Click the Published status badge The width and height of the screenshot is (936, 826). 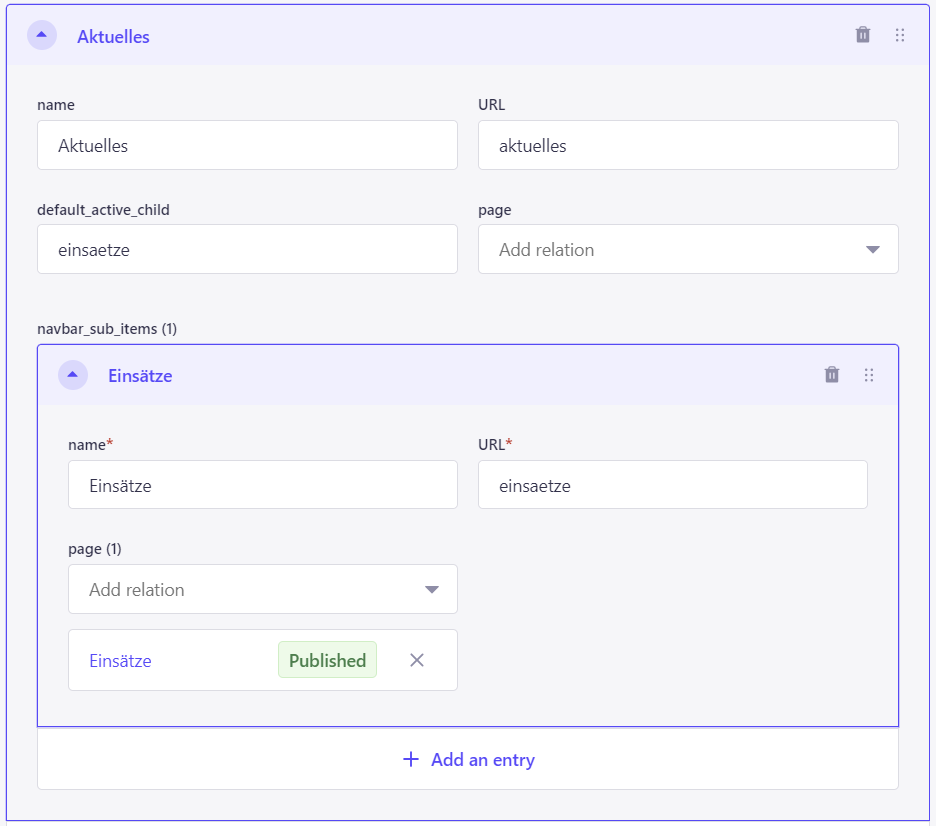coord(327,660)
